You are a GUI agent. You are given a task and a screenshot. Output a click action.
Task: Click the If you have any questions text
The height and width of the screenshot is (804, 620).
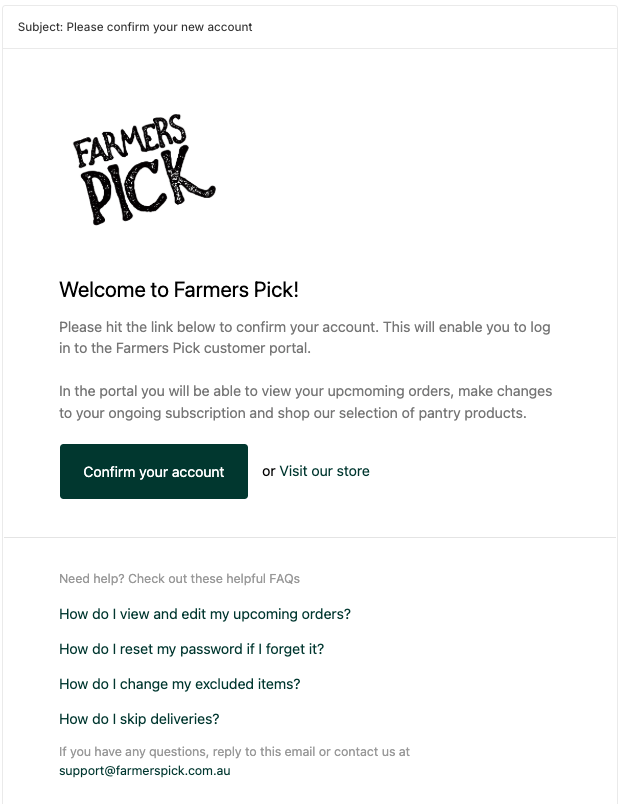click(234, 752)
